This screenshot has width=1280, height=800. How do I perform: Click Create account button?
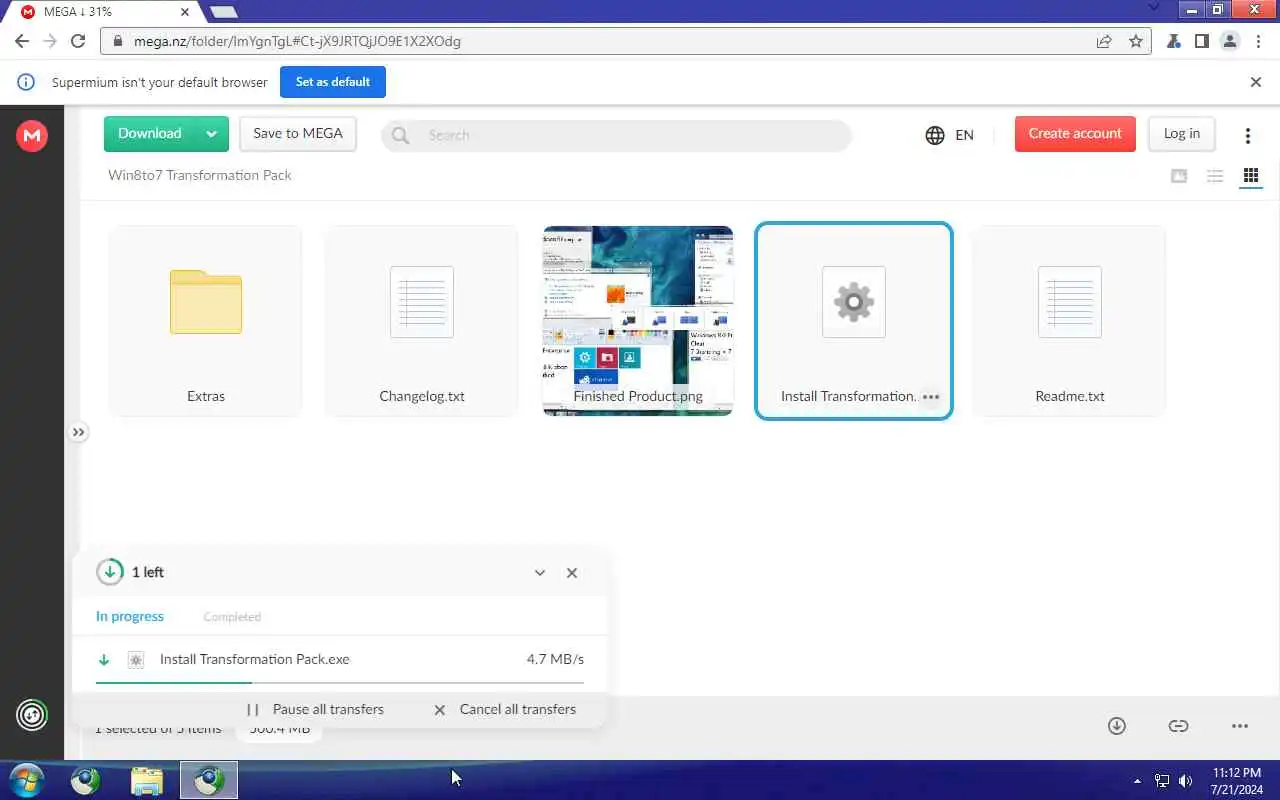pyautogui.click(x=1075, y=134)
